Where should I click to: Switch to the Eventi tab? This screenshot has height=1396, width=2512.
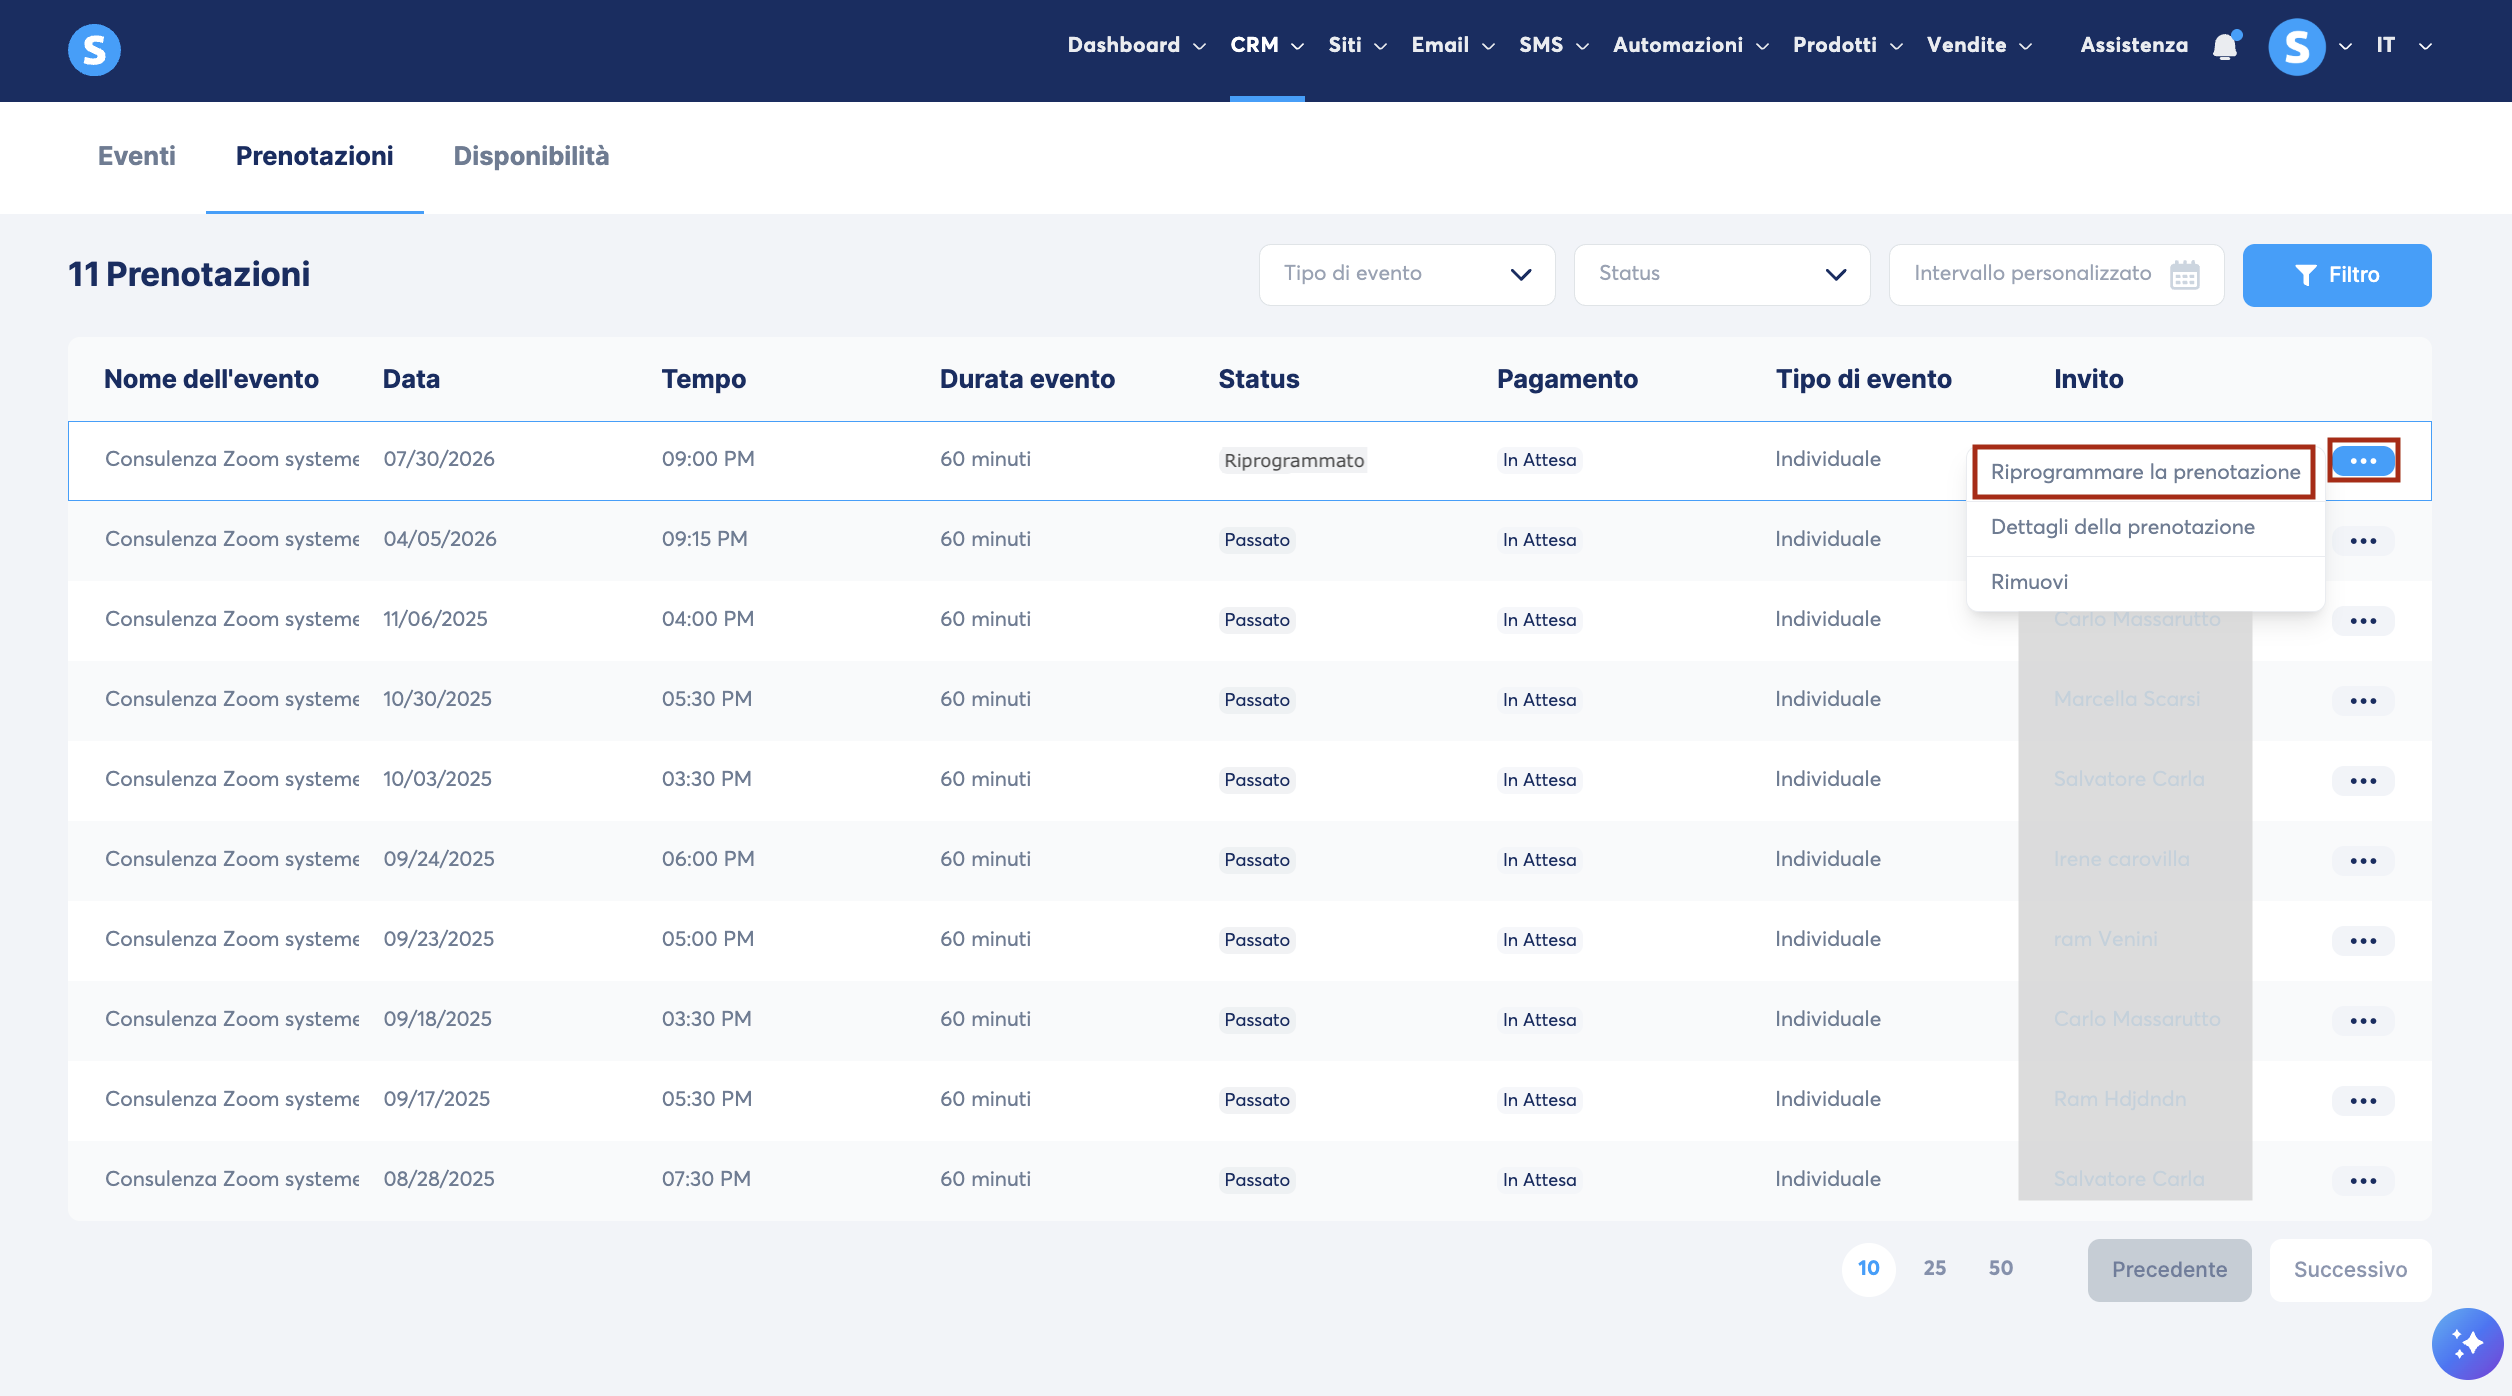[137, 156]
